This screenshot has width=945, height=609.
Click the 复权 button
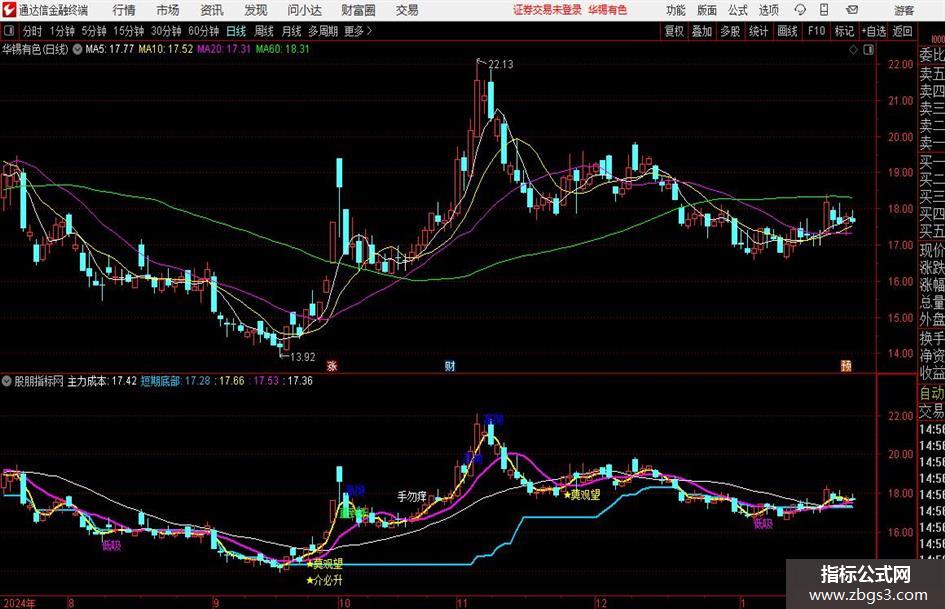(674, 31)
